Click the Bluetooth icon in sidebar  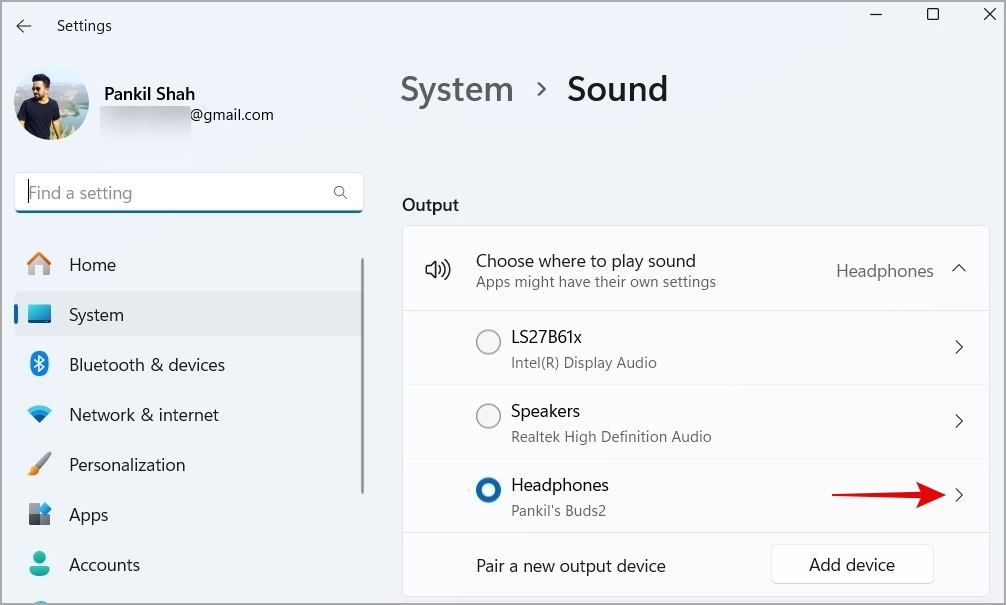(x=39, y=365)
